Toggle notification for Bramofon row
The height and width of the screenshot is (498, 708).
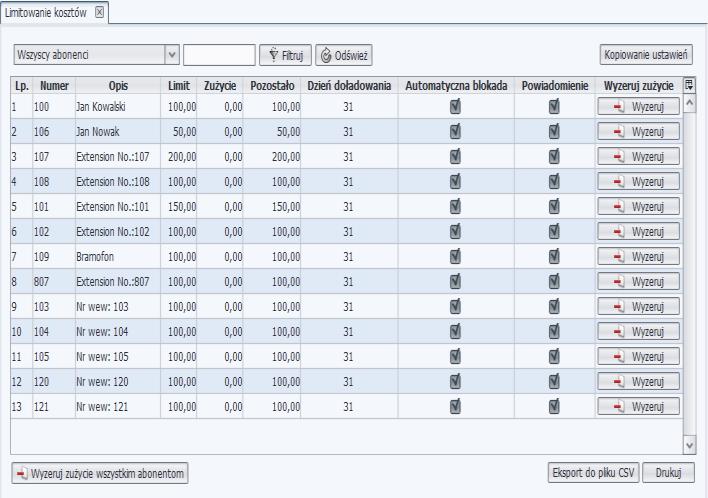click(x=554, y=256)
